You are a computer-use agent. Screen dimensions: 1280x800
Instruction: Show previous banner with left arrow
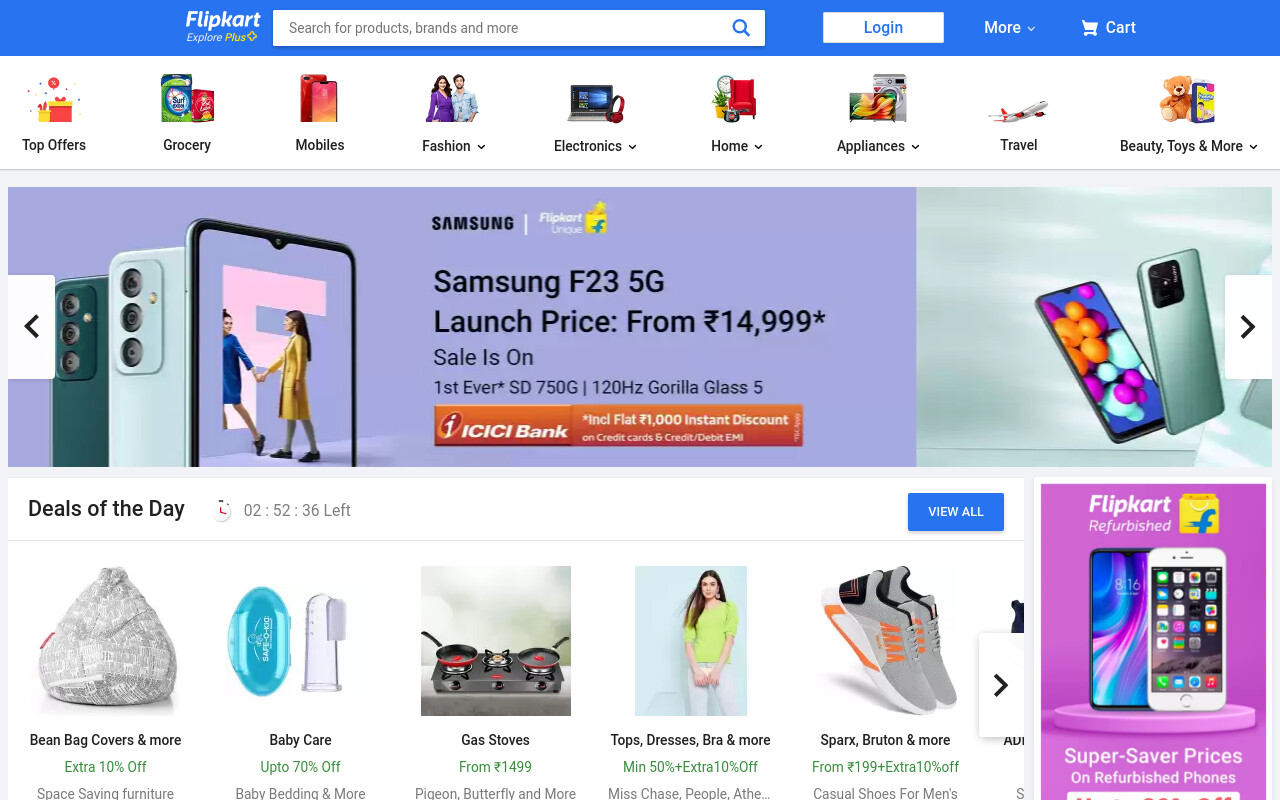[x=31, y=327]
